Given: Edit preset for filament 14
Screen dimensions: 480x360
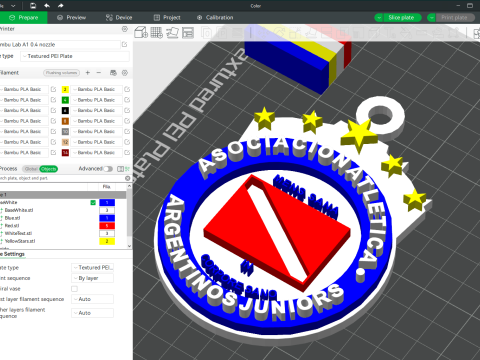Looking at the screenshot, I should (x=127, y=153).
